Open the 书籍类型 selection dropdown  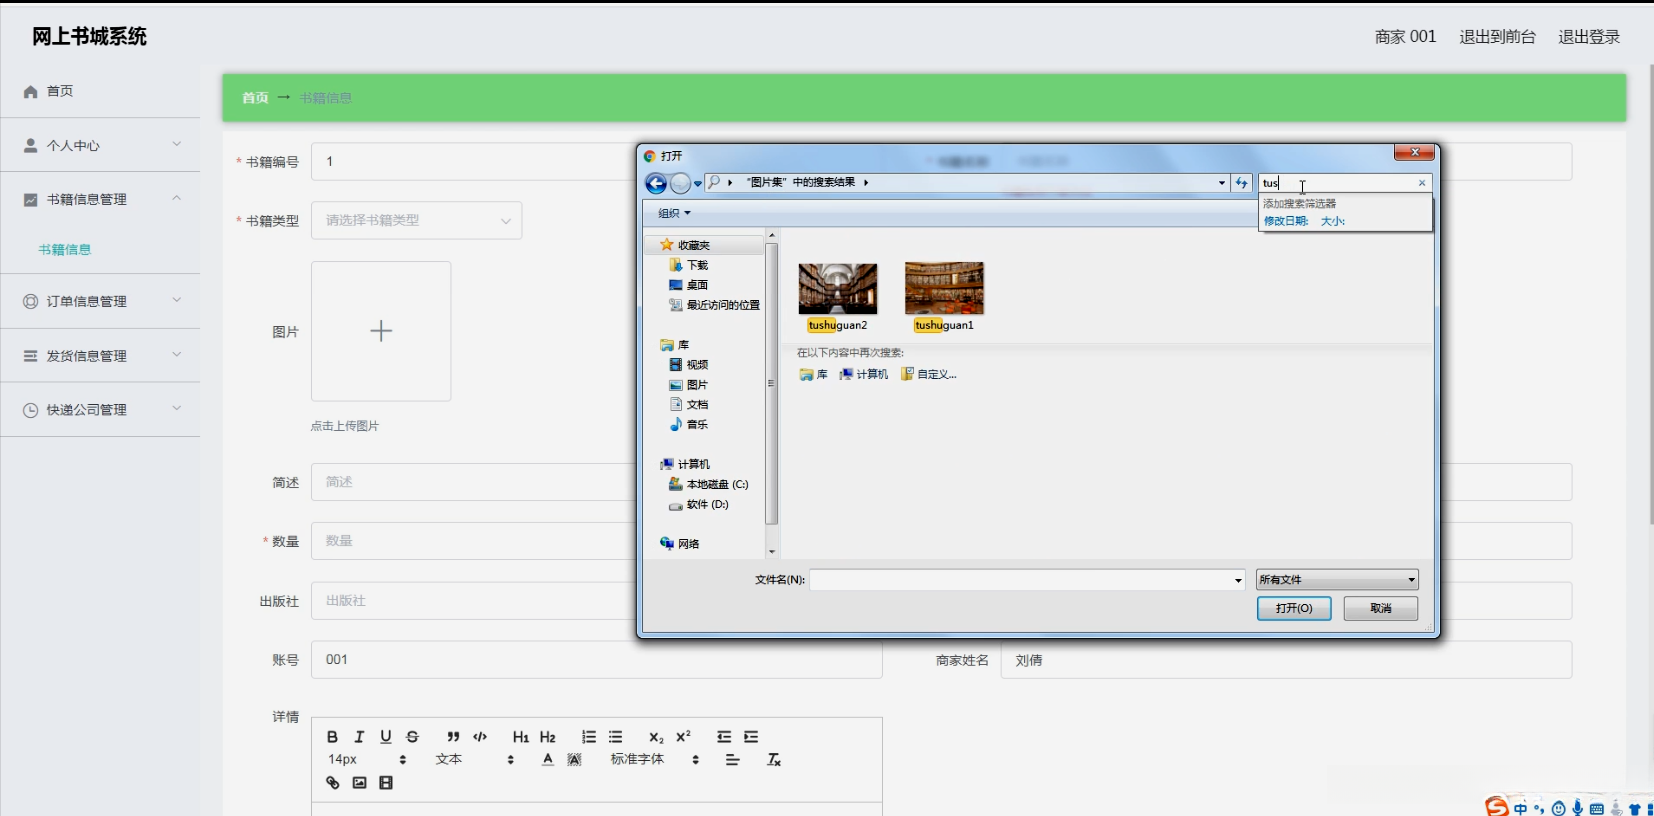416,221
